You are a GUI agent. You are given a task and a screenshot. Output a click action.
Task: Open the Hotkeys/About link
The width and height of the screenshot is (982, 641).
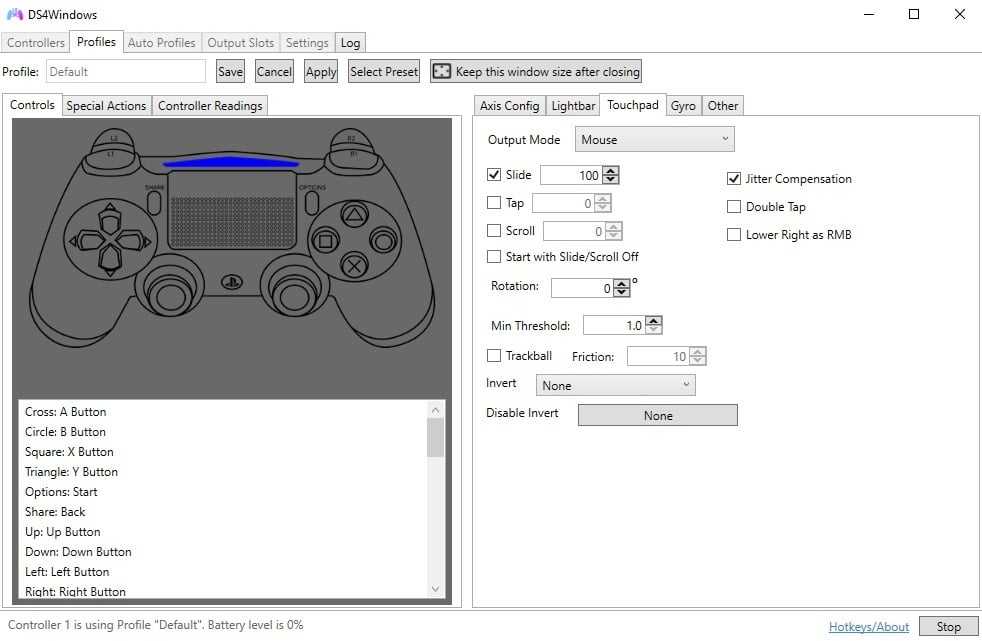[x=869, y=627]
